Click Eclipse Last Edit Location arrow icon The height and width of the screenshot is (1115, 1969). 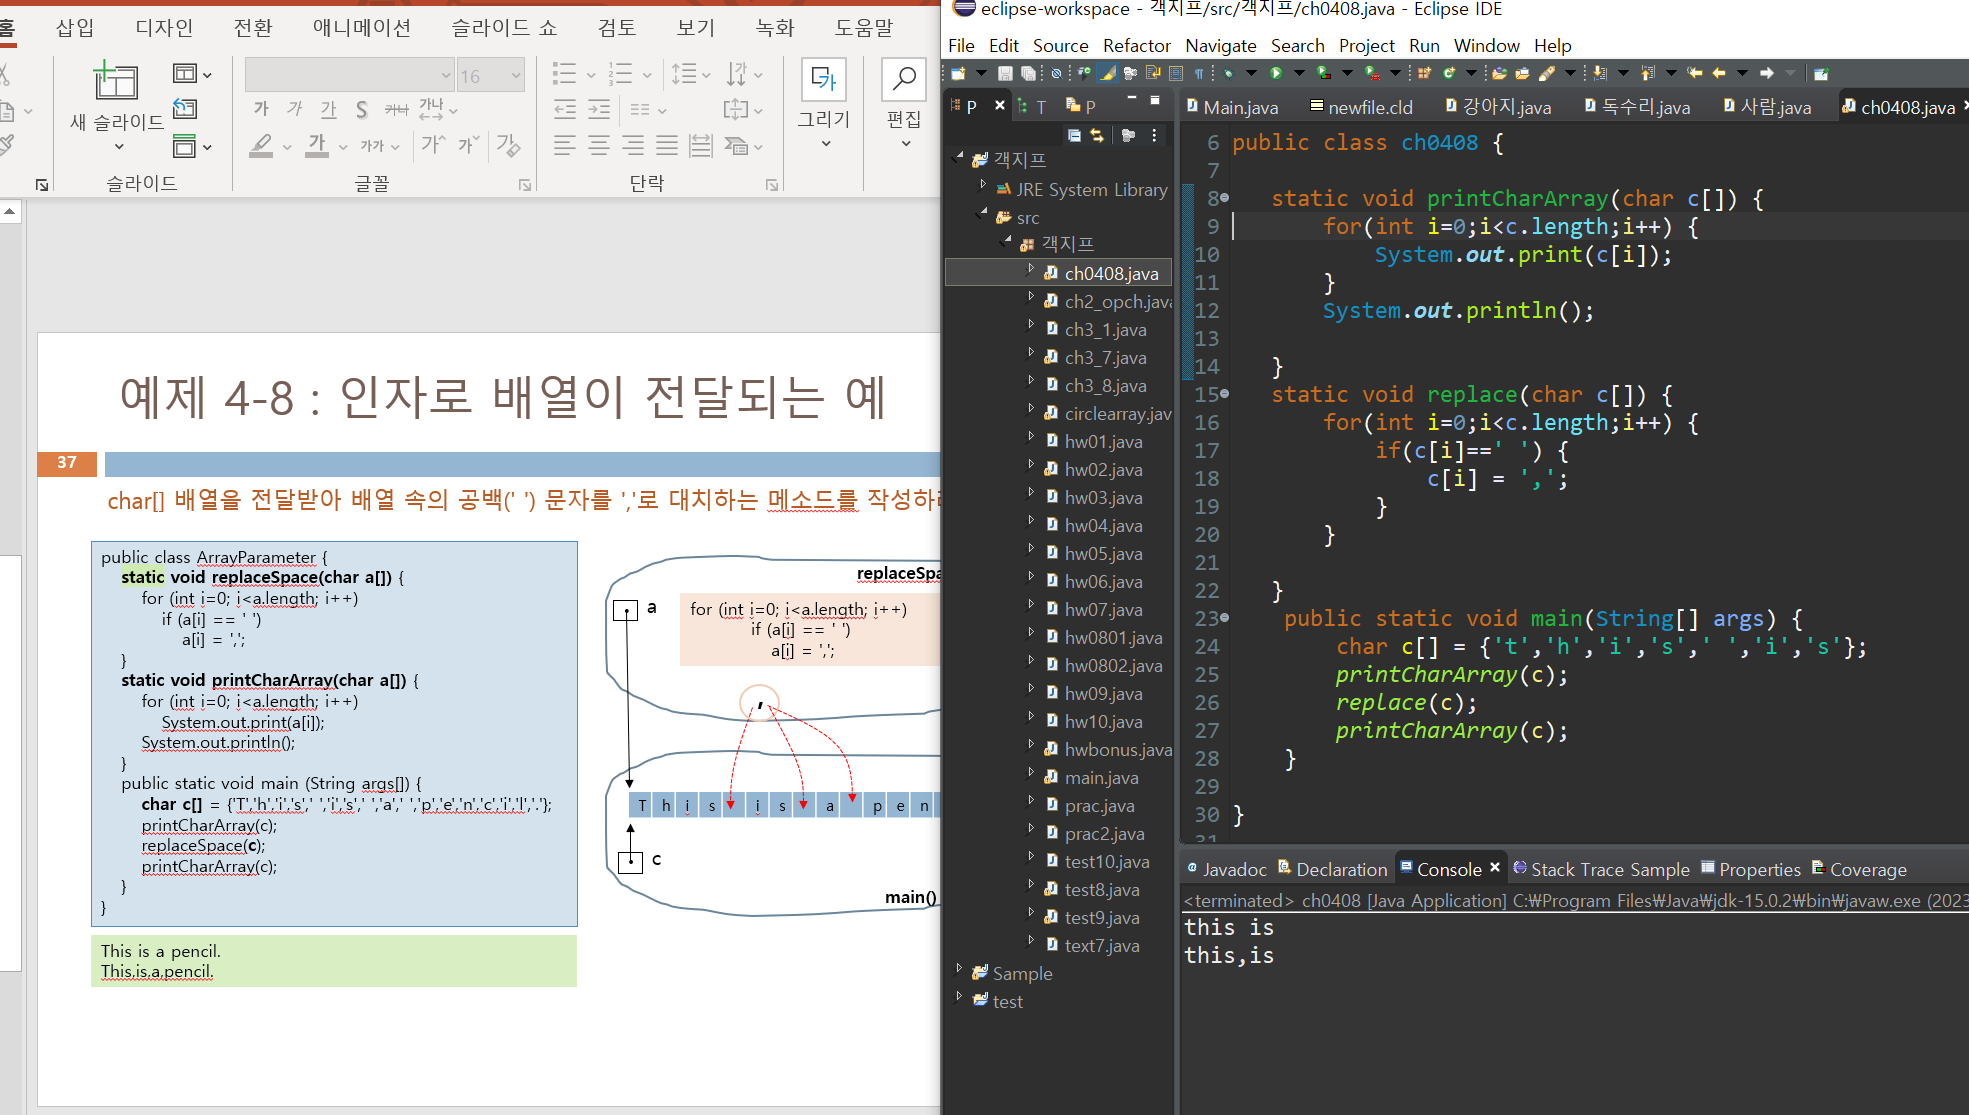coord(1694,73)
